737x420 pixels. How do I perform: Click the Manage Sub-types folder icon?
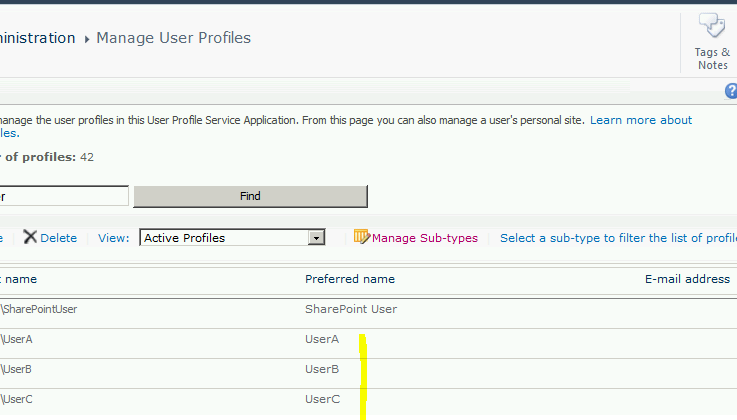(x=361, y=237)
